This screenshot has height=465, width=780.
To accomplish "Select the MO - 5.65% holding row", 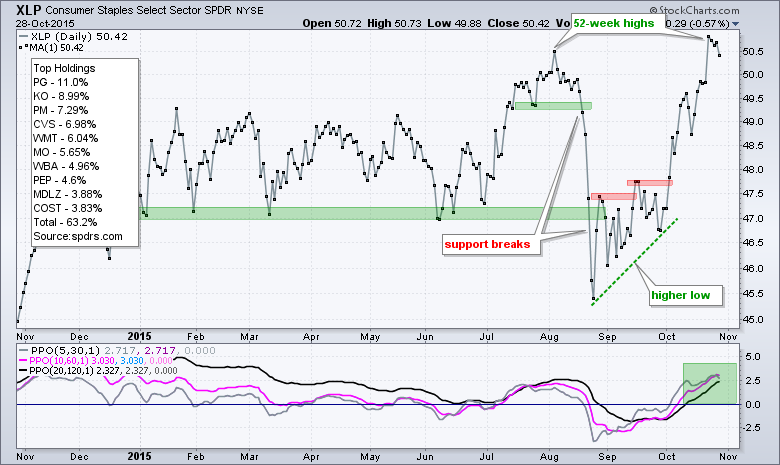I will 62,152.
